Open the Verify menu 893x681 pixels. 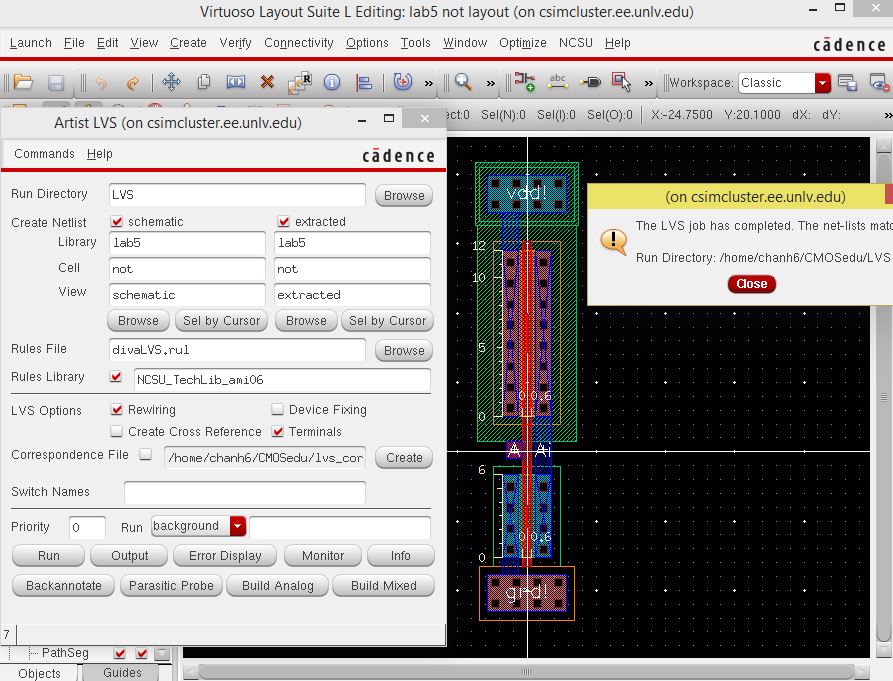[x=235, y=43]
